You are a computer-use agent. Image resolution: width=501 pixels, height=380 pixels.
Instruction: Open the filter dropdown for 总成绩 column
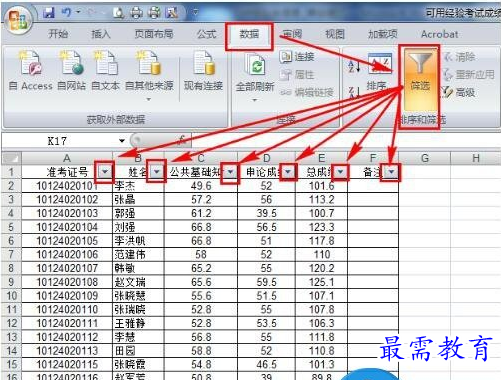[x=340, y=172]
